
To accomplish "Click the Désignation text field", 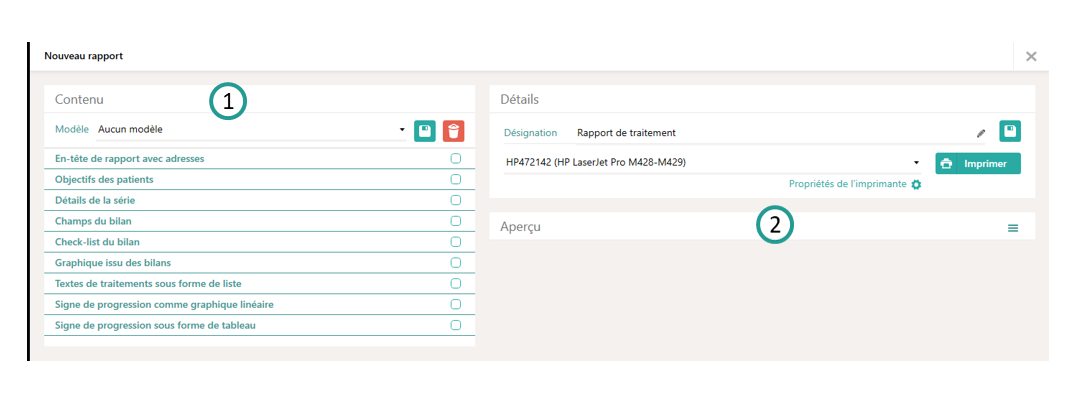I will [x=770, y=132].
